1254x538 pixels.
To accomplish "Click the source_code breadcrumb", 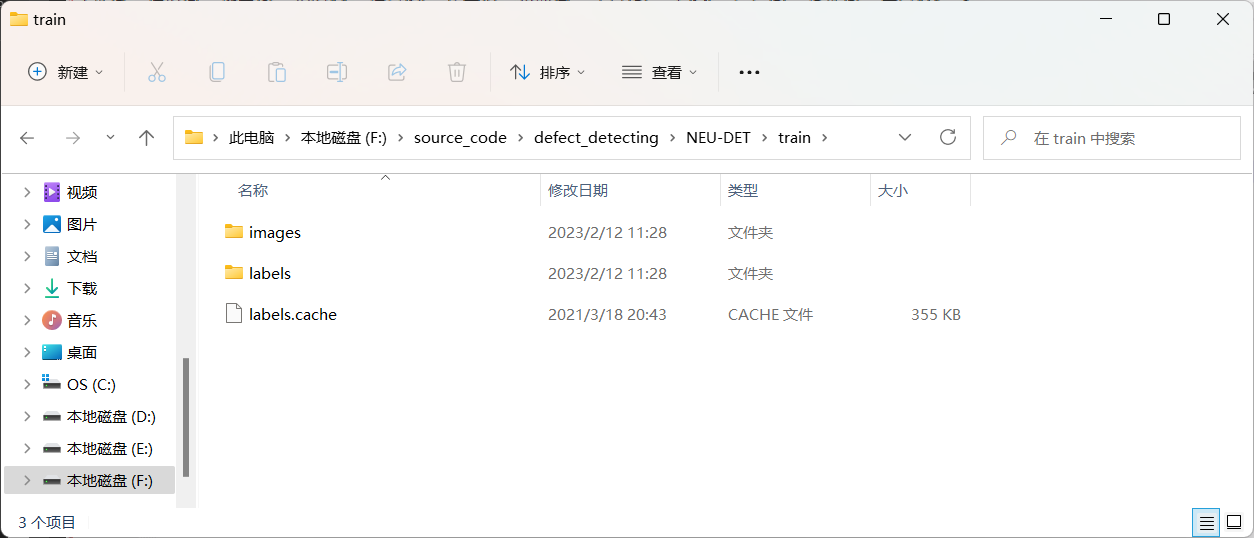I will pos(460,138).
